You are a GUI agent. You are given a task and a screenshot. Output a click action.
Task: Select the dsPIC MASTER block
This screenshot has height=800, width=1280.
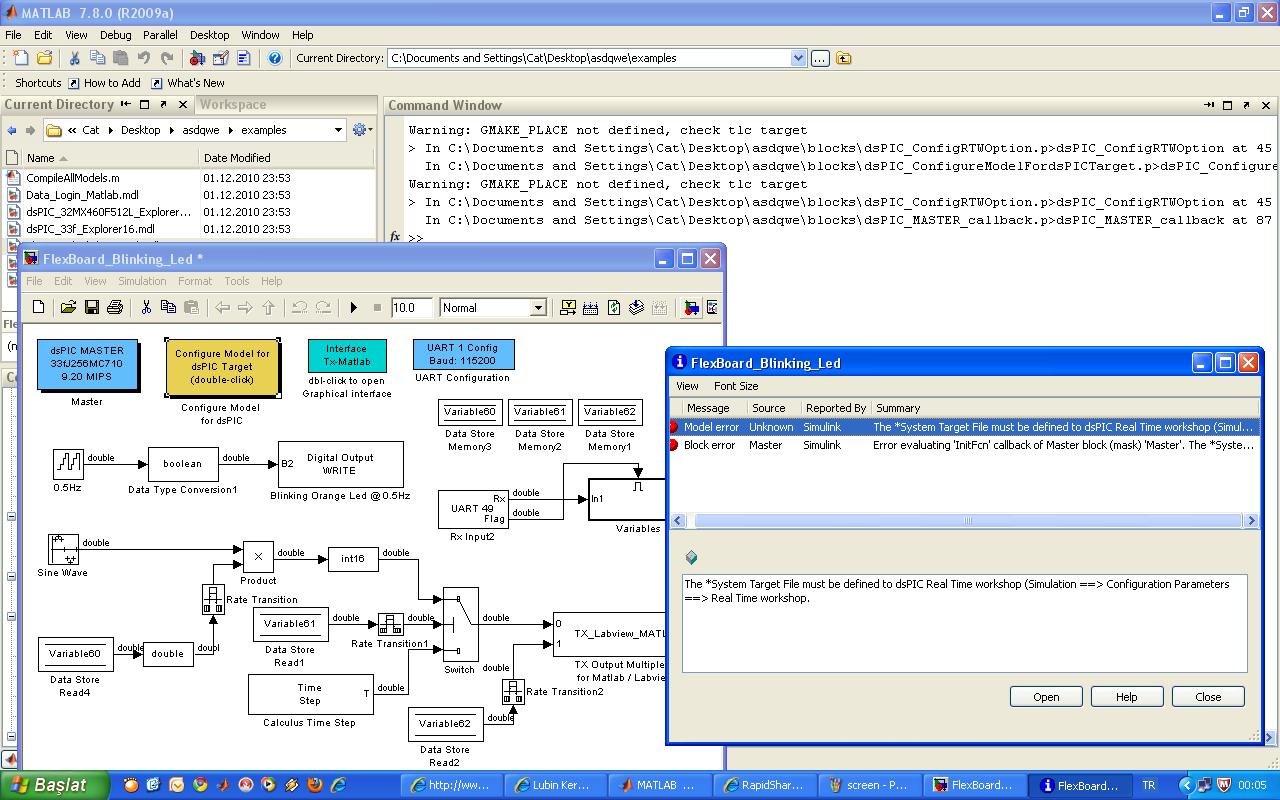86,365
